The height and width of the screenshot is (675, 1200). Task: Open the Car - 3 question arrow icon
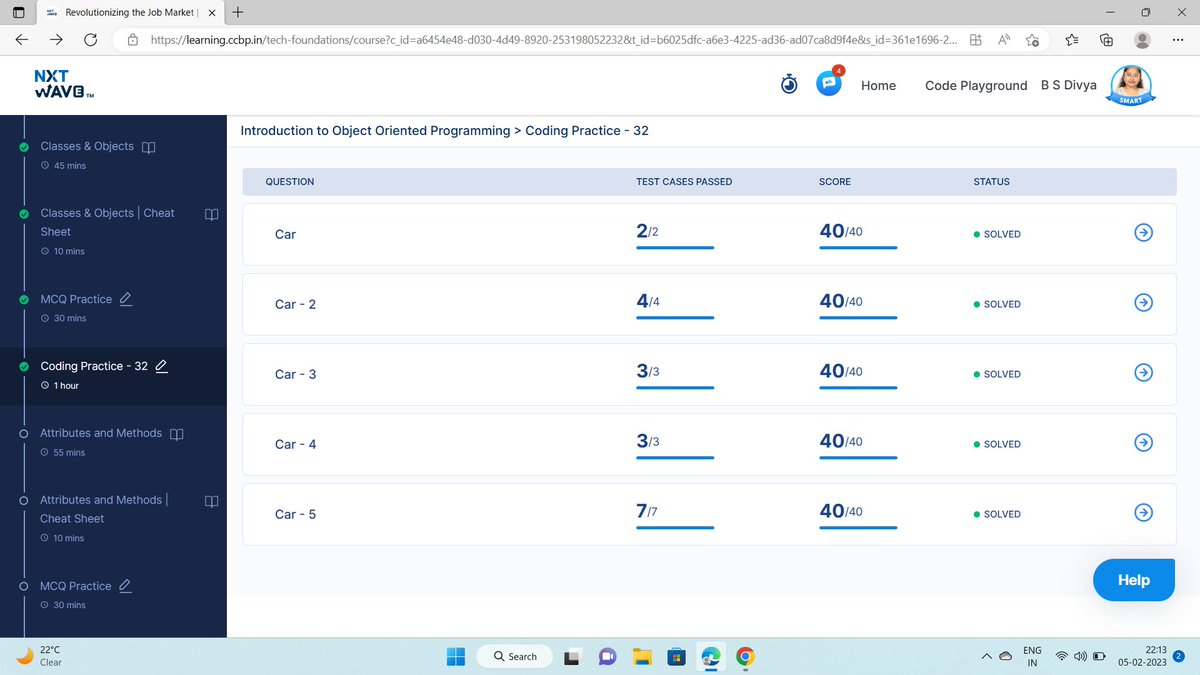1144,372
